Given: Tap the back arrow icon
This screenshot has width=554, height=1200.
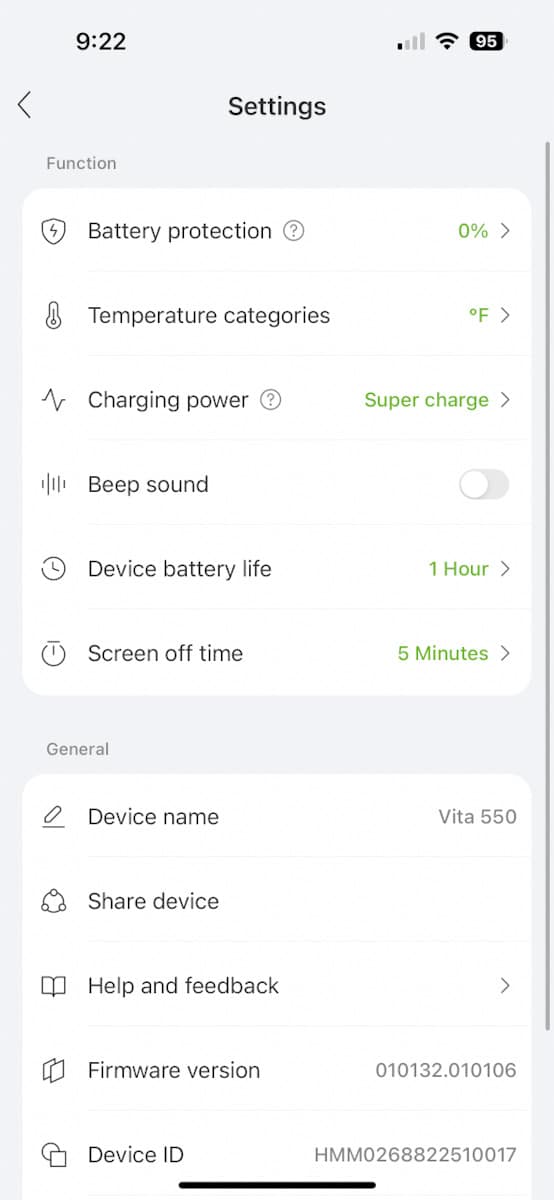Looking at the screenshot, I should coord(25,105).
